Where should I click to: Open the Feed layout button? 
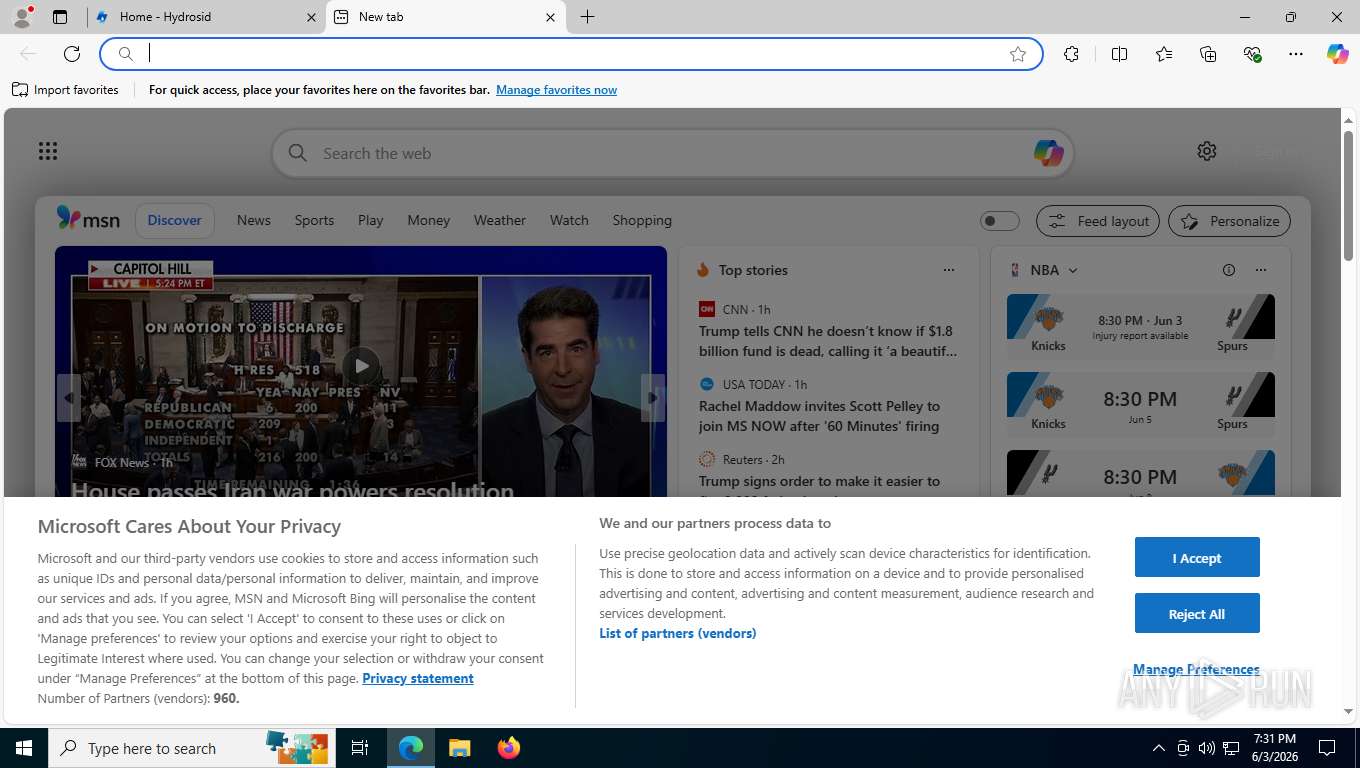point(1098,221)
